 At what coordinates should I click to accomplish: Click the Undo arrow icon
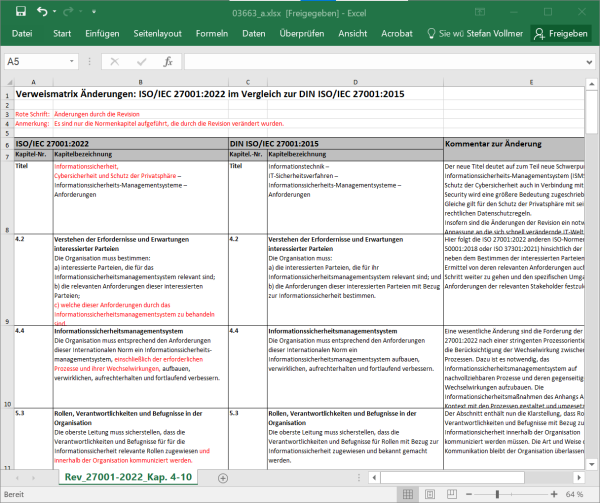[43, 11]
